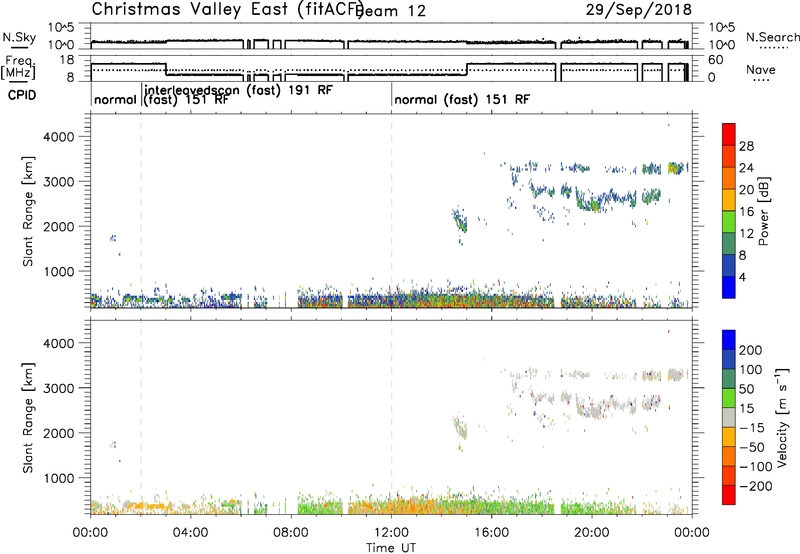Click the 2000 km echo cluster near 15:00, power panel
The image size is (800, 554).
[x=460, y=221]
